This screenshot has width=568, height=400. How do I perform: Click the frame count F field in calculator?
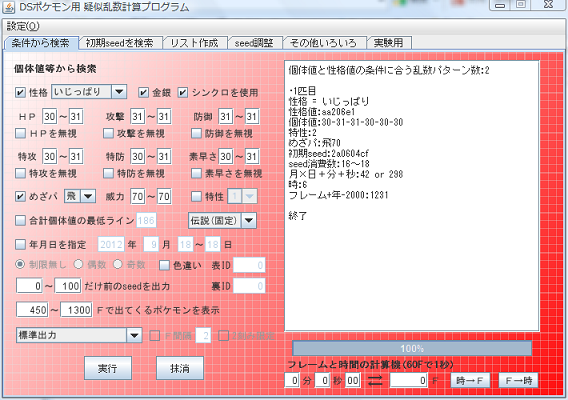[x=409, y=380]
